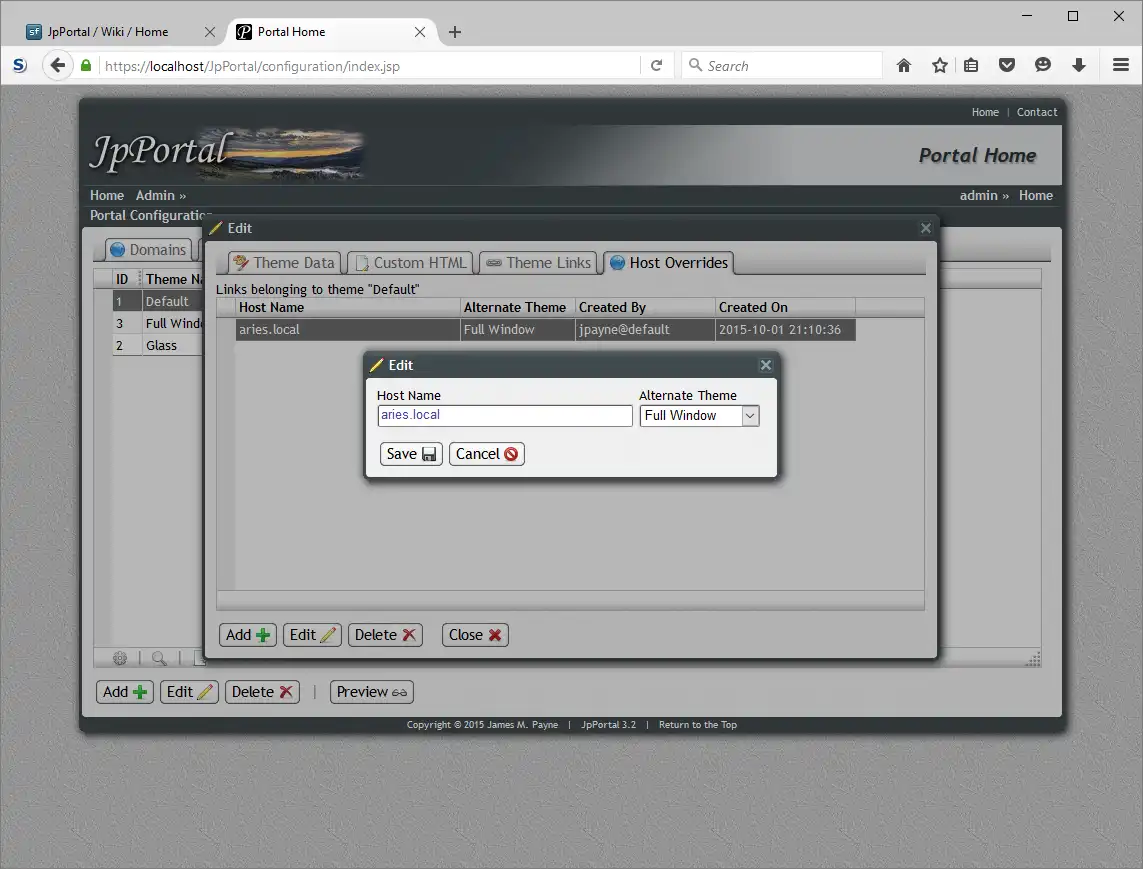Reload the page with refresh icon

tap(656, 66)
